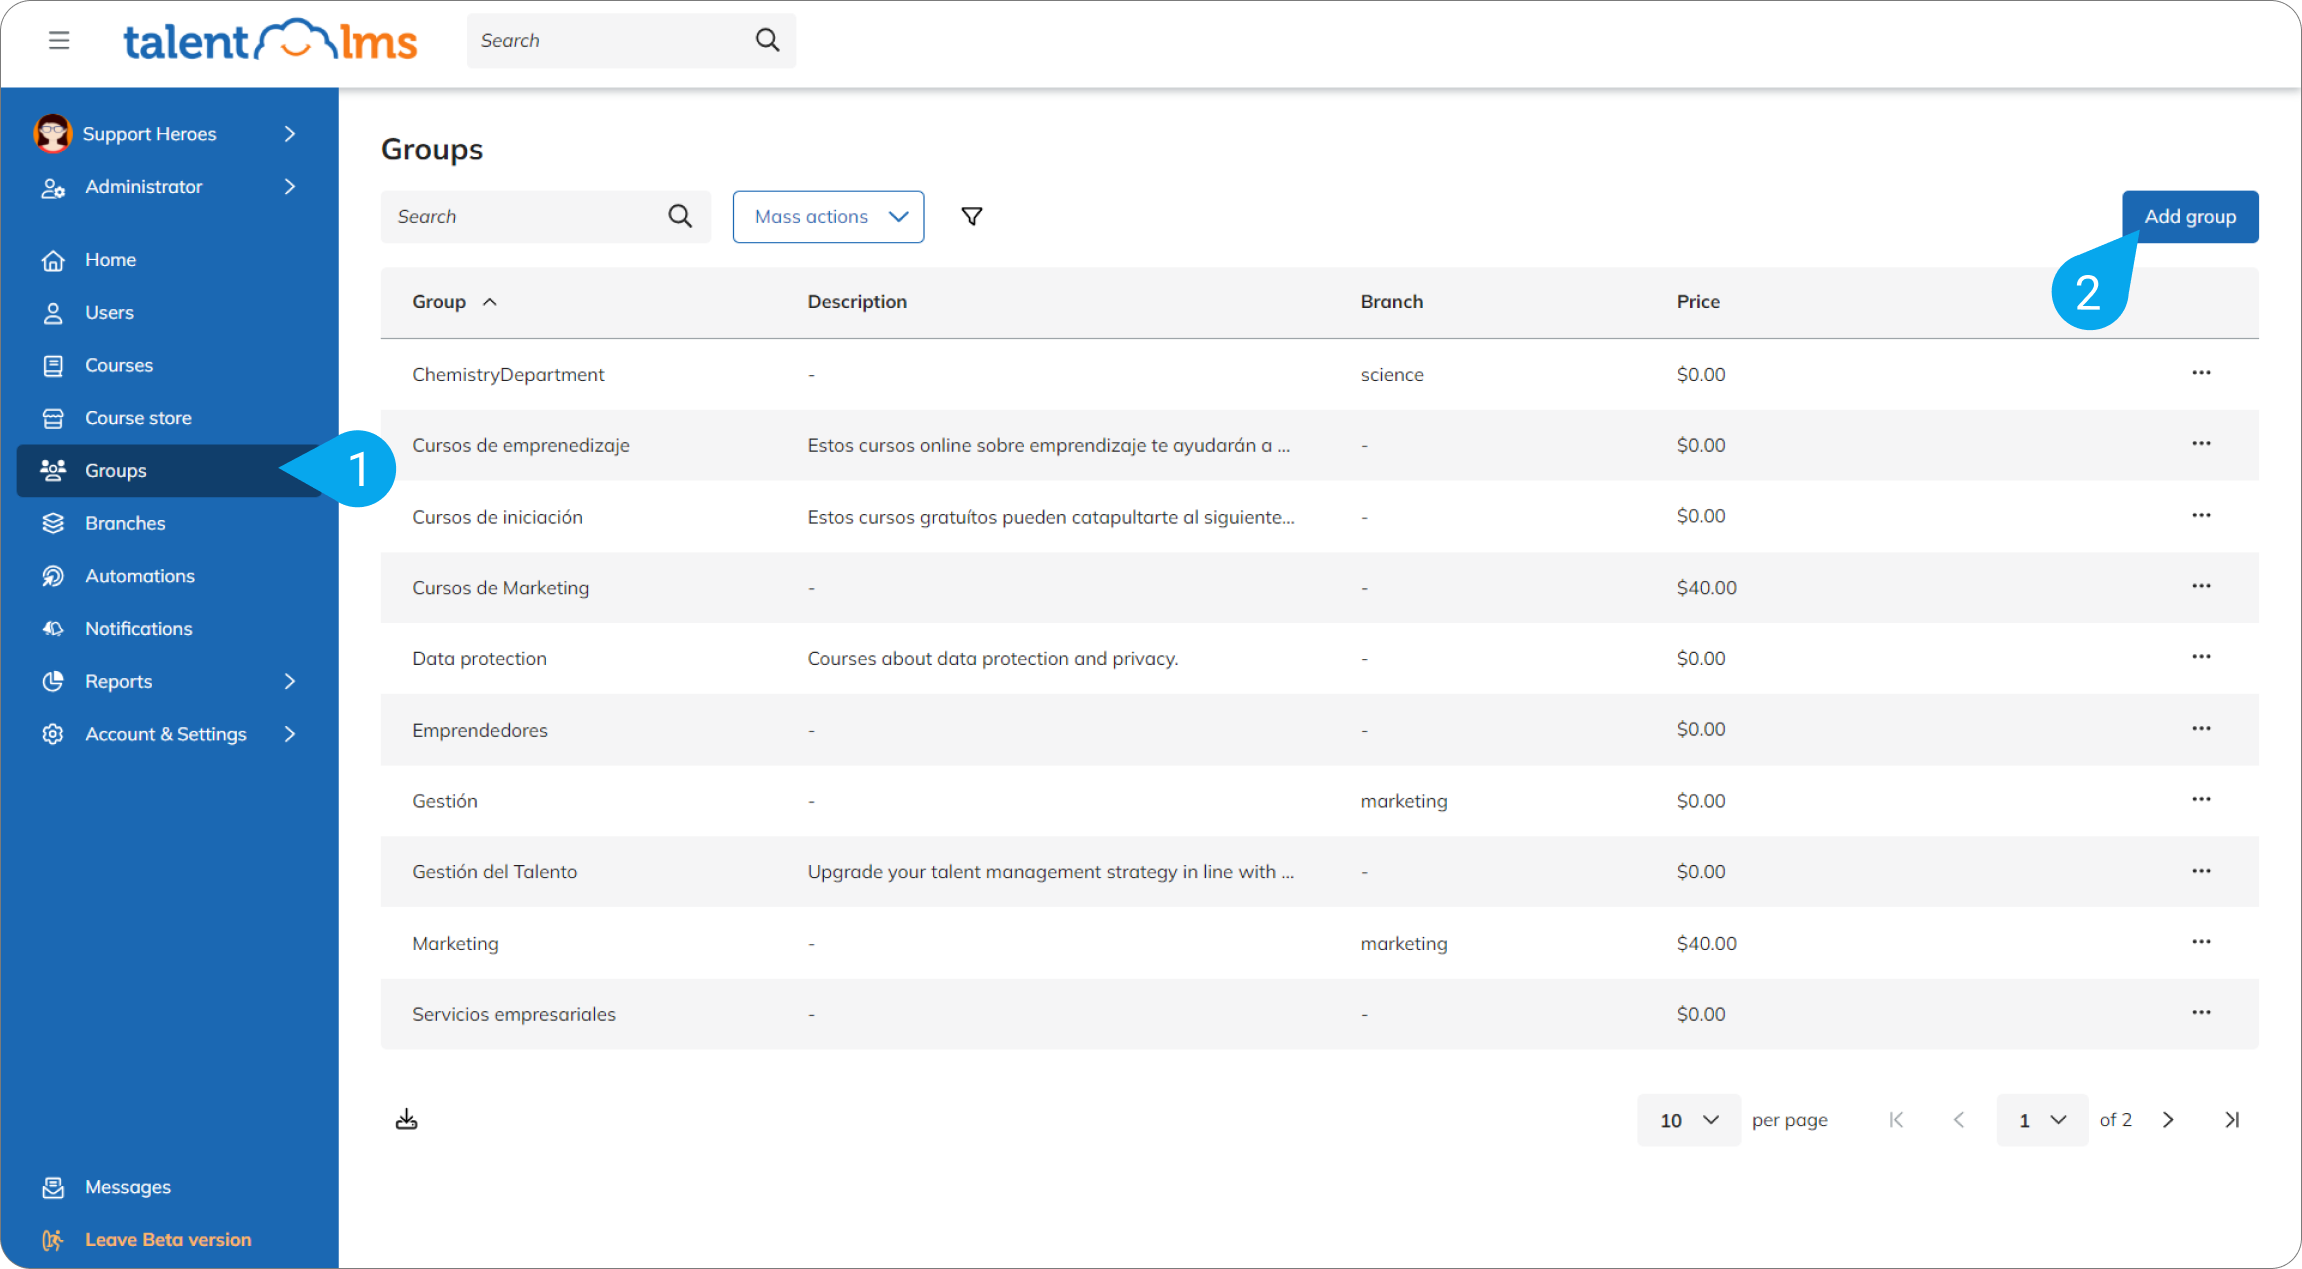Open the Groups menu item

pos(115,470)
